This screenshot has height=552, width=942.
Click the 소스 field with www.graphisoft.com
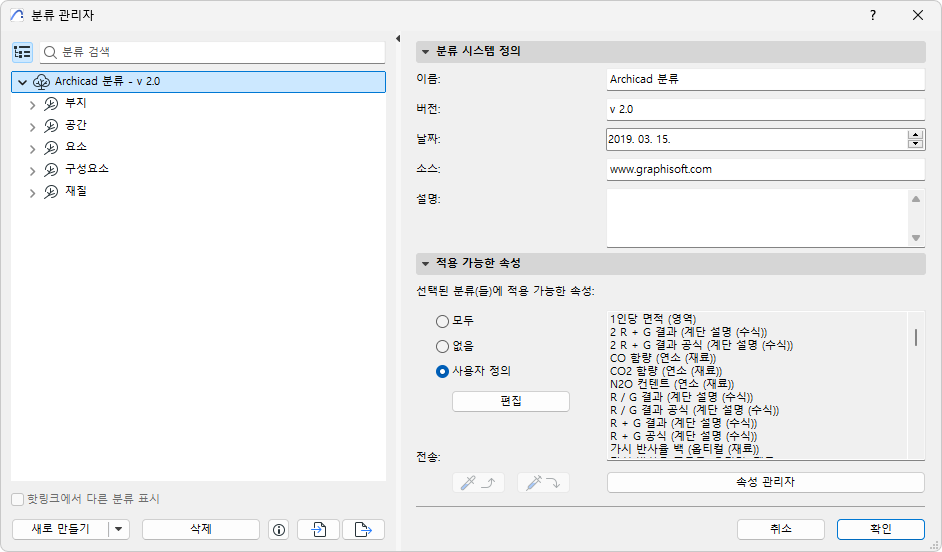pyautogui.click(x=765, y=169)
